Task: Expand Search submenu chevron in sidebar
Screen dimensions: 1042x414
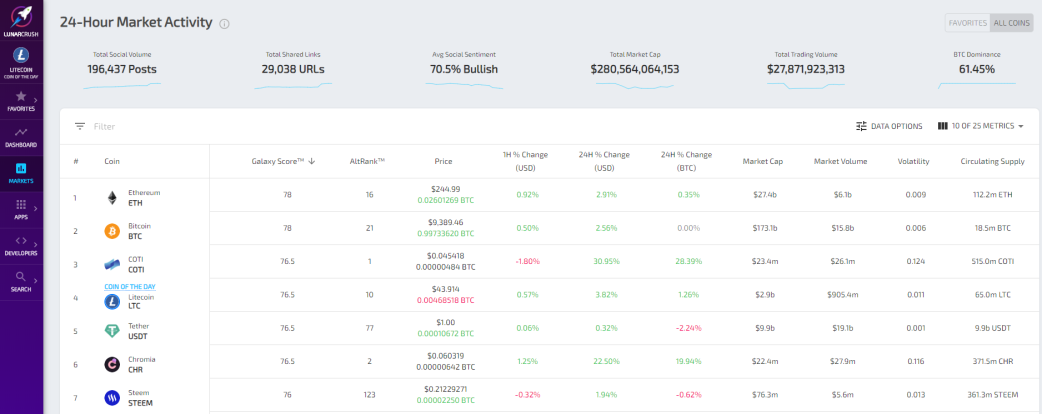Action: 35,280
